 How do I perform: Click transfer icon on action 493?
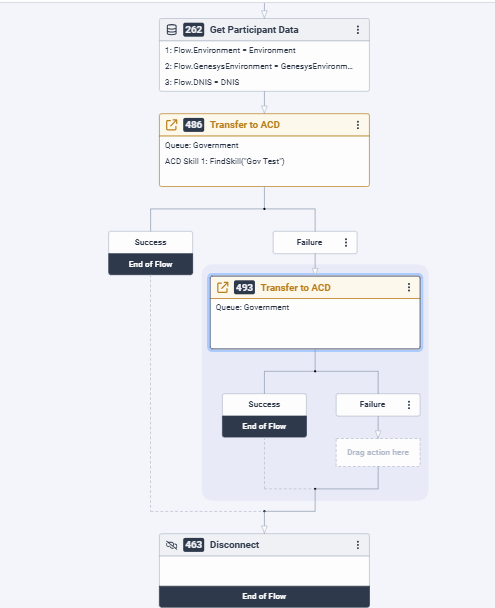point(222,287)
